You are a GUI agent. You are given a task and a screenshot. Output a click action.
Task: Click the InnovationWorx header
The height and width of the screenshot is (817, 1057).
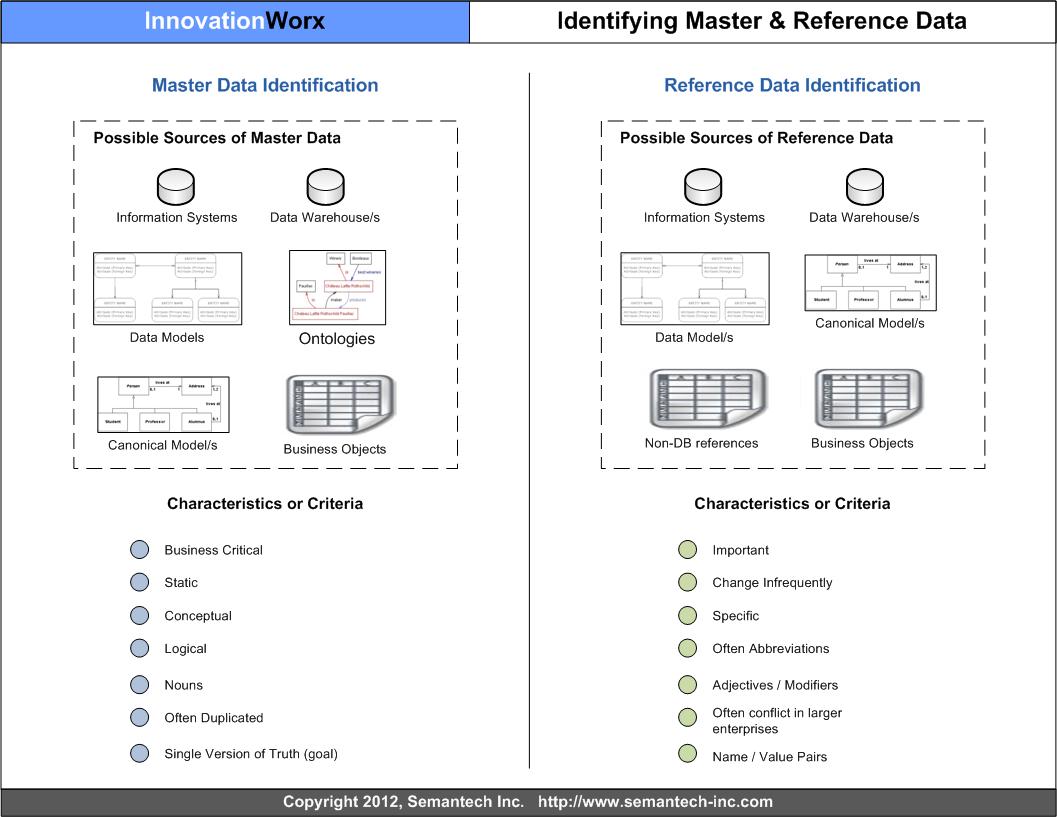pos(234,19)
